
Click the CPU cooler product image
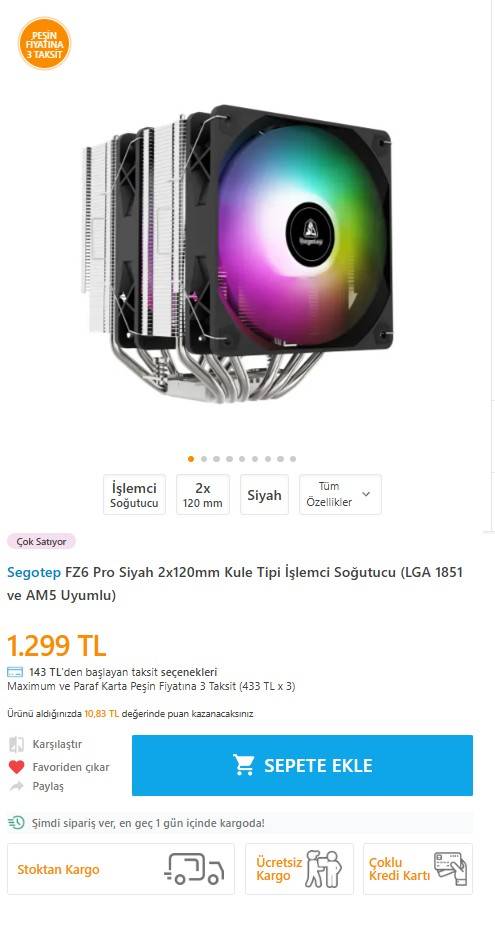tap(237, 254)
